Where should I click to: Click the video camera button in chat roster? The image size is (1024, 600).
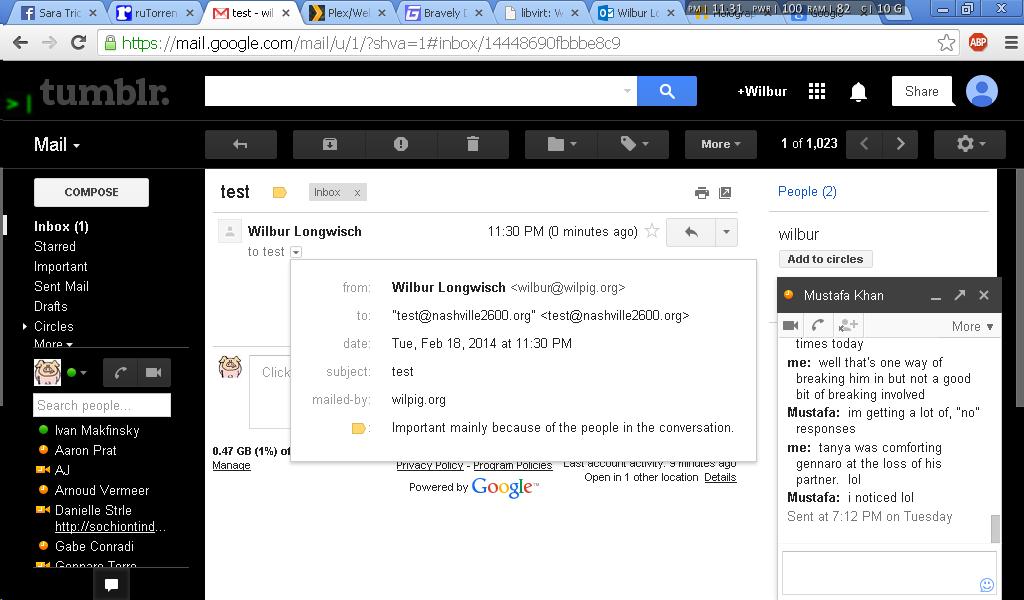pos(154,372)
